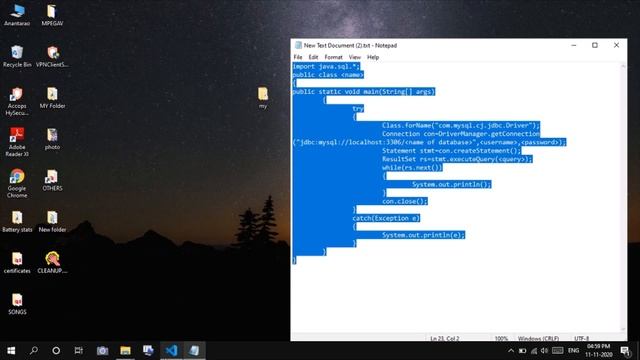640x360 pixels.
Task: Open the MY Folder desktop folder
Action: [52, 98]
